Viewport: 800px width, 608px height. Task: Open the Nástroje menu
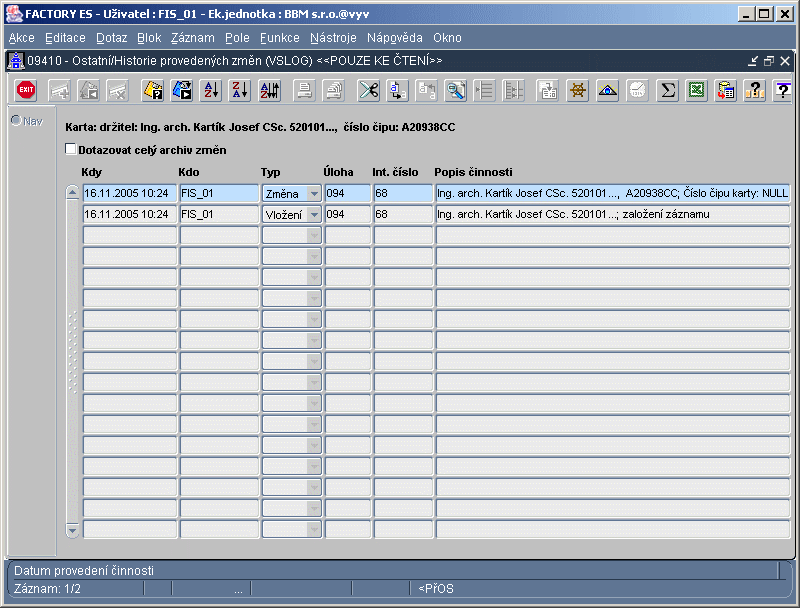click(333, 38)
